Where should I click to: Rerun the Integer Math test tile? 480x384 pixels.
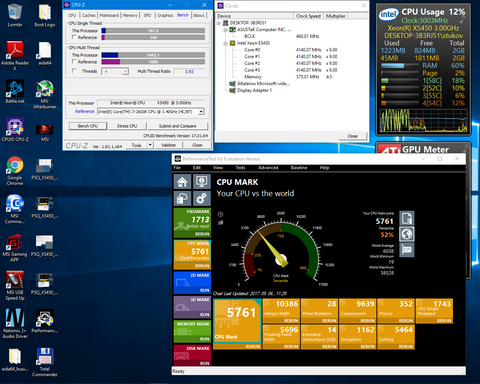pos(291,320)
